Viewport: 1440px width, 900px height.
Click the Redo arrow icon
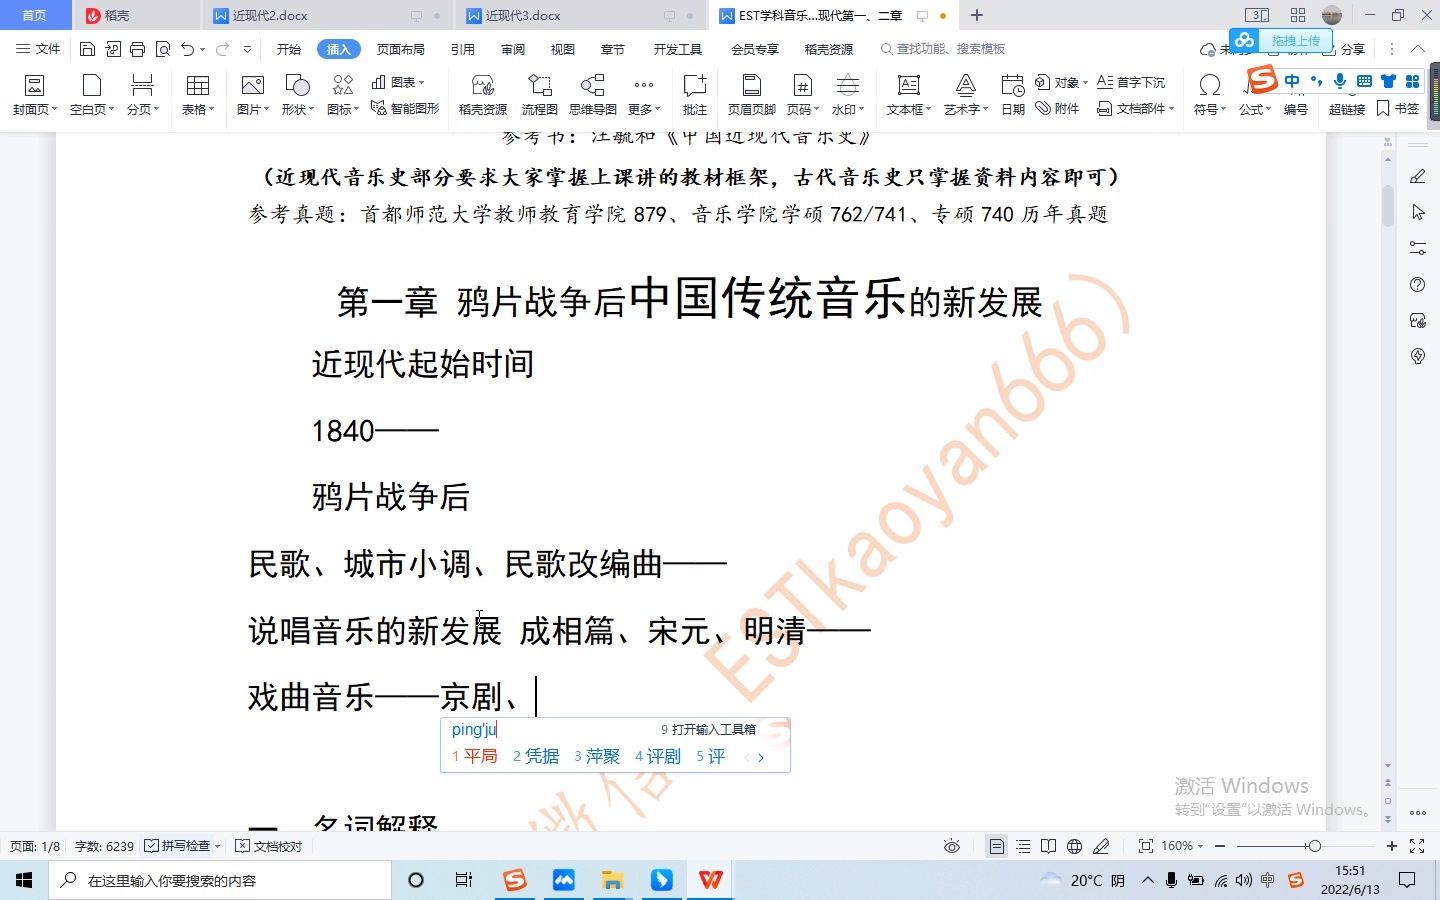coord(222,49)
